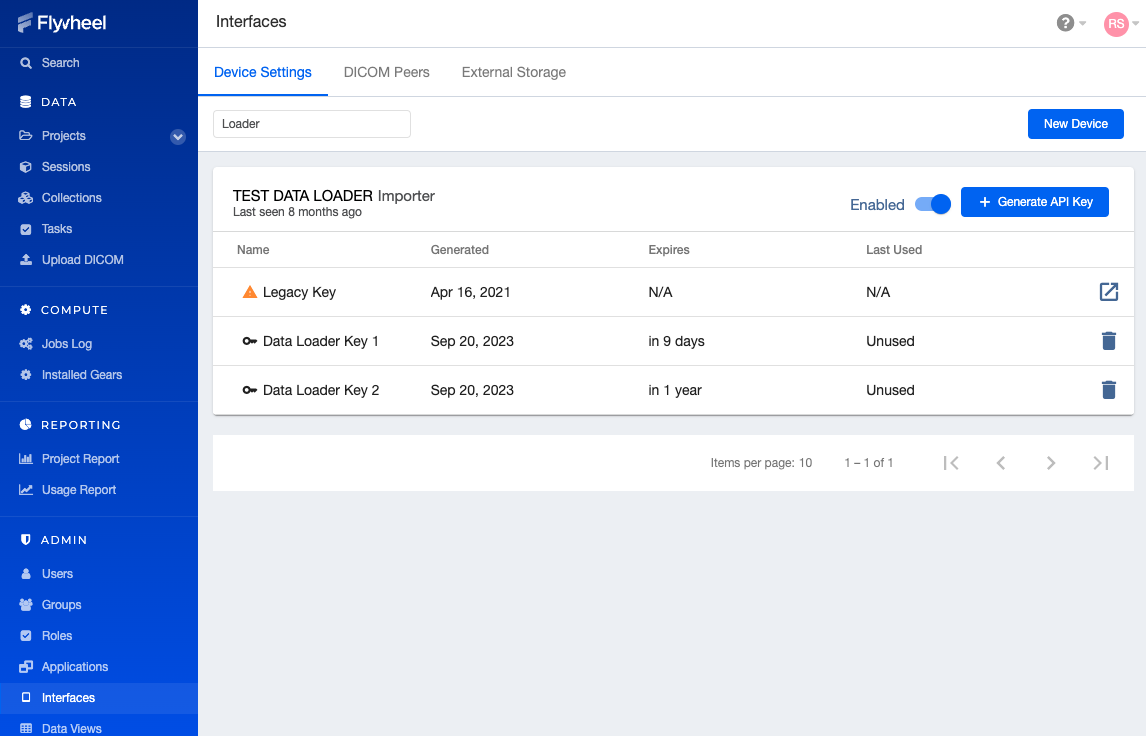Open the Legacy Key external link icon
This screenshot has height=736, width=1146.
1108,292
